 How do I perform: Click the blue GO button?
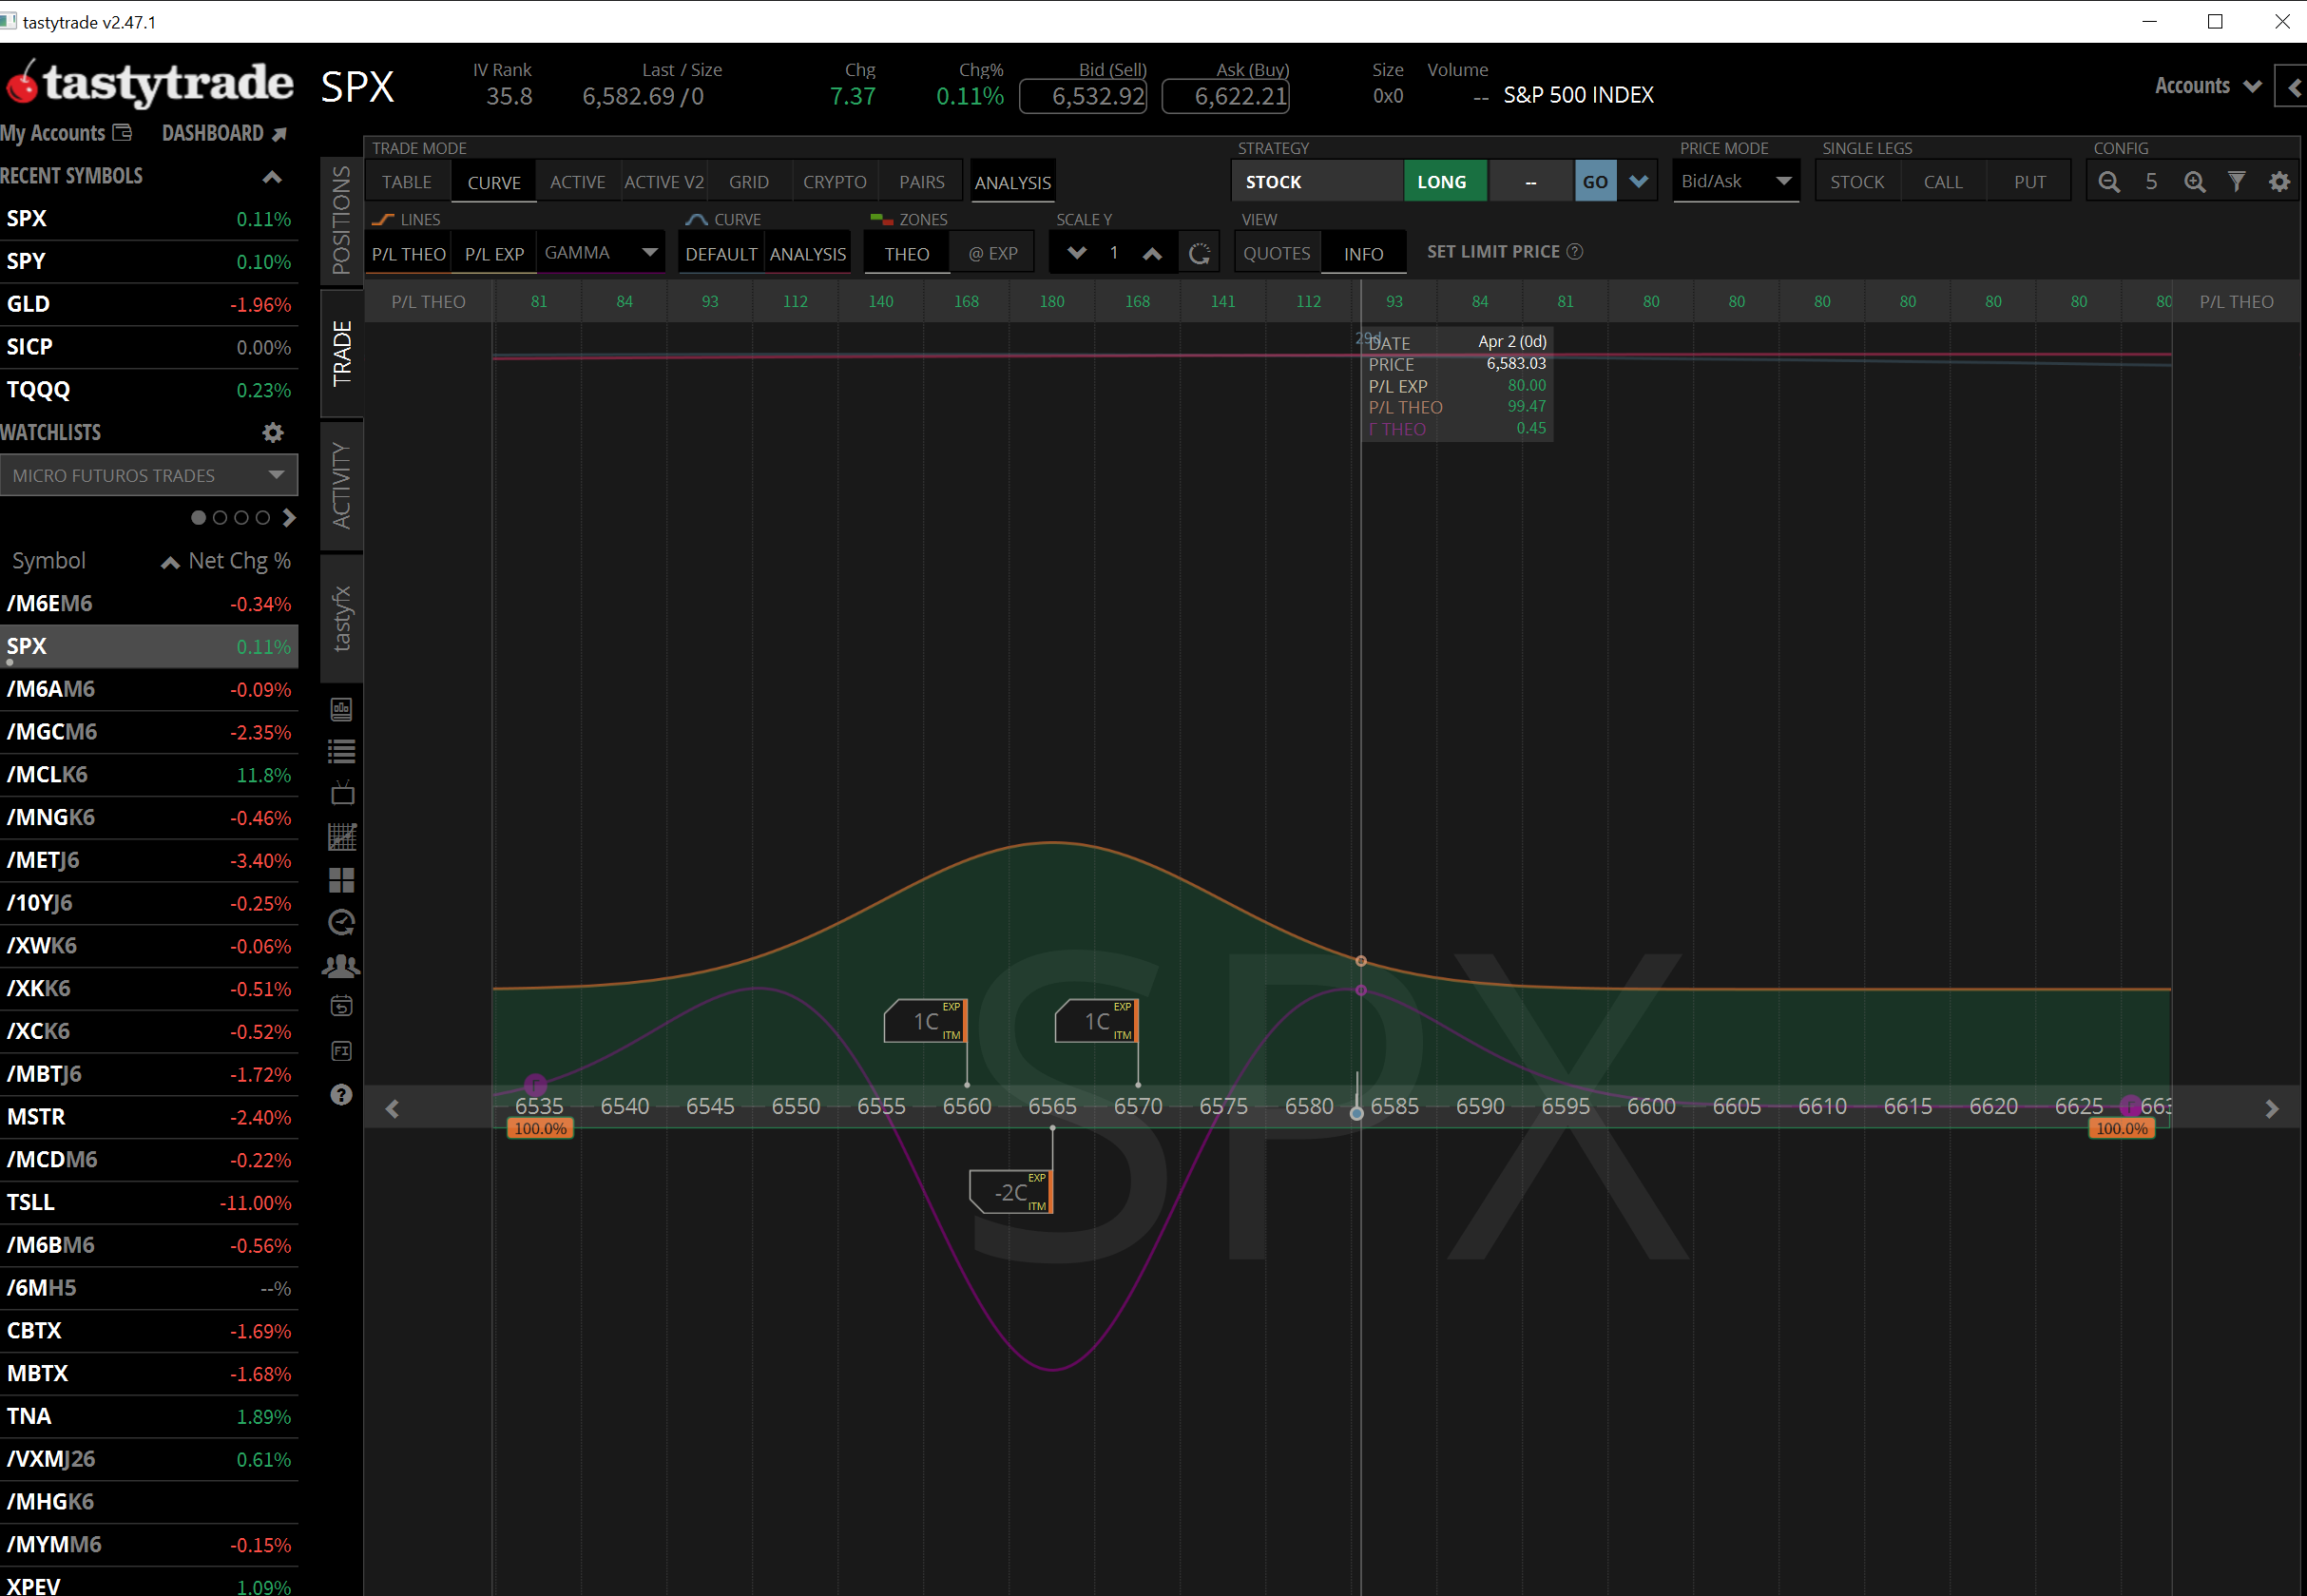click(1595, 182)
